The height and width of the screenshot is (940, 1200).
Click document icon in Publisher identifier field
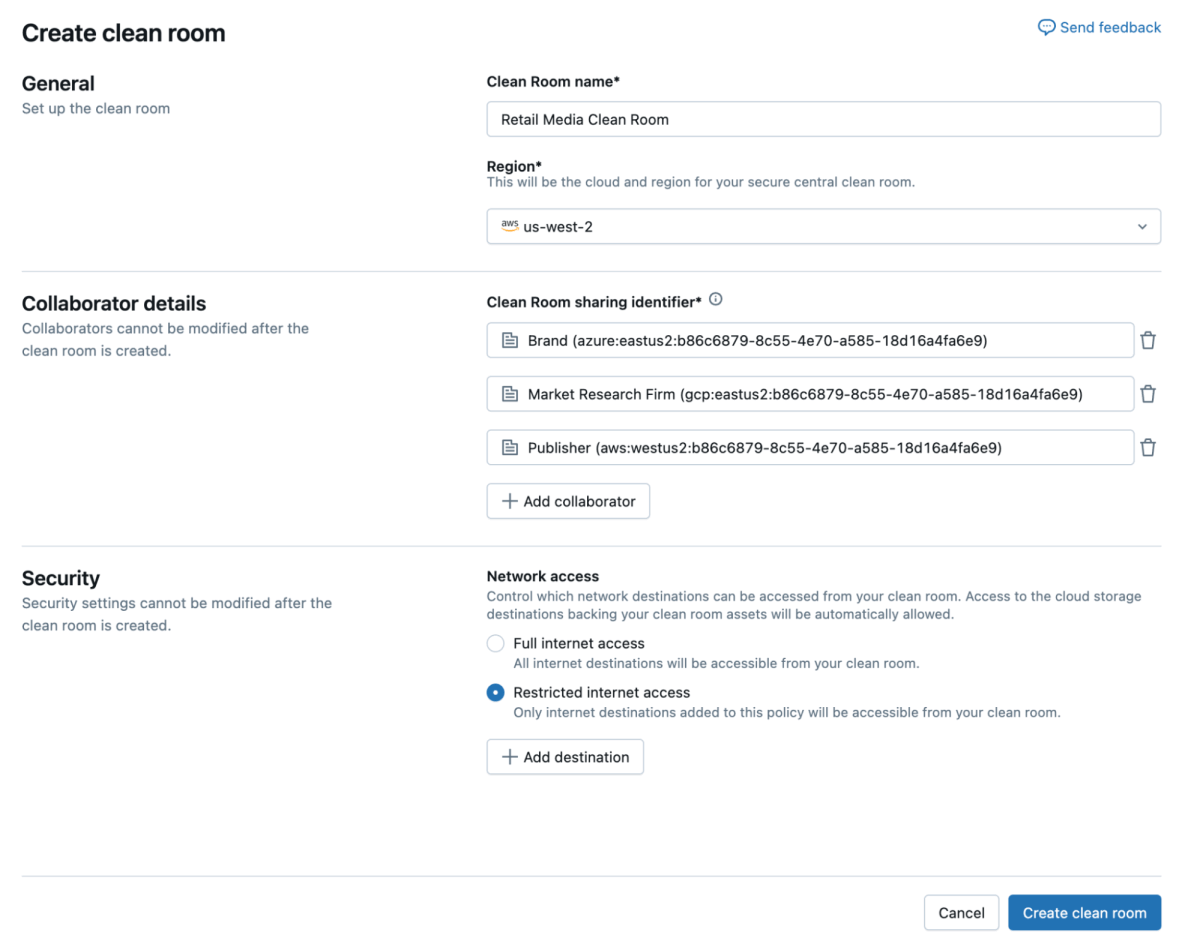pyautogui.click(x=510, y=448)
